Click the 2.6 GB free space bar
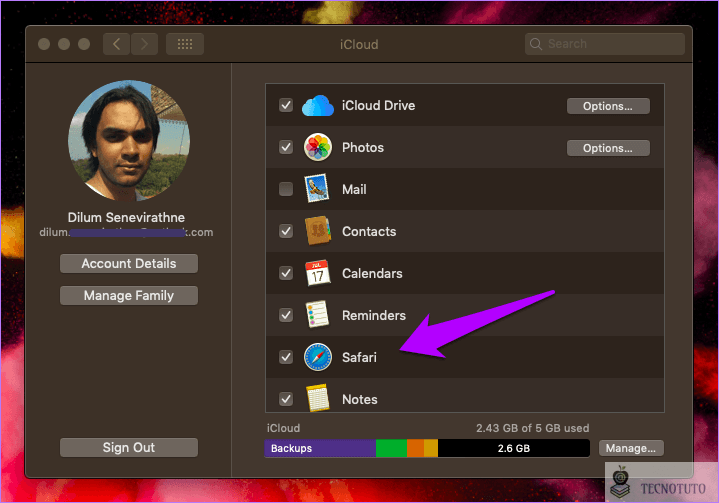The height and width of the screenshot is (503, 719). pos(514,448)
